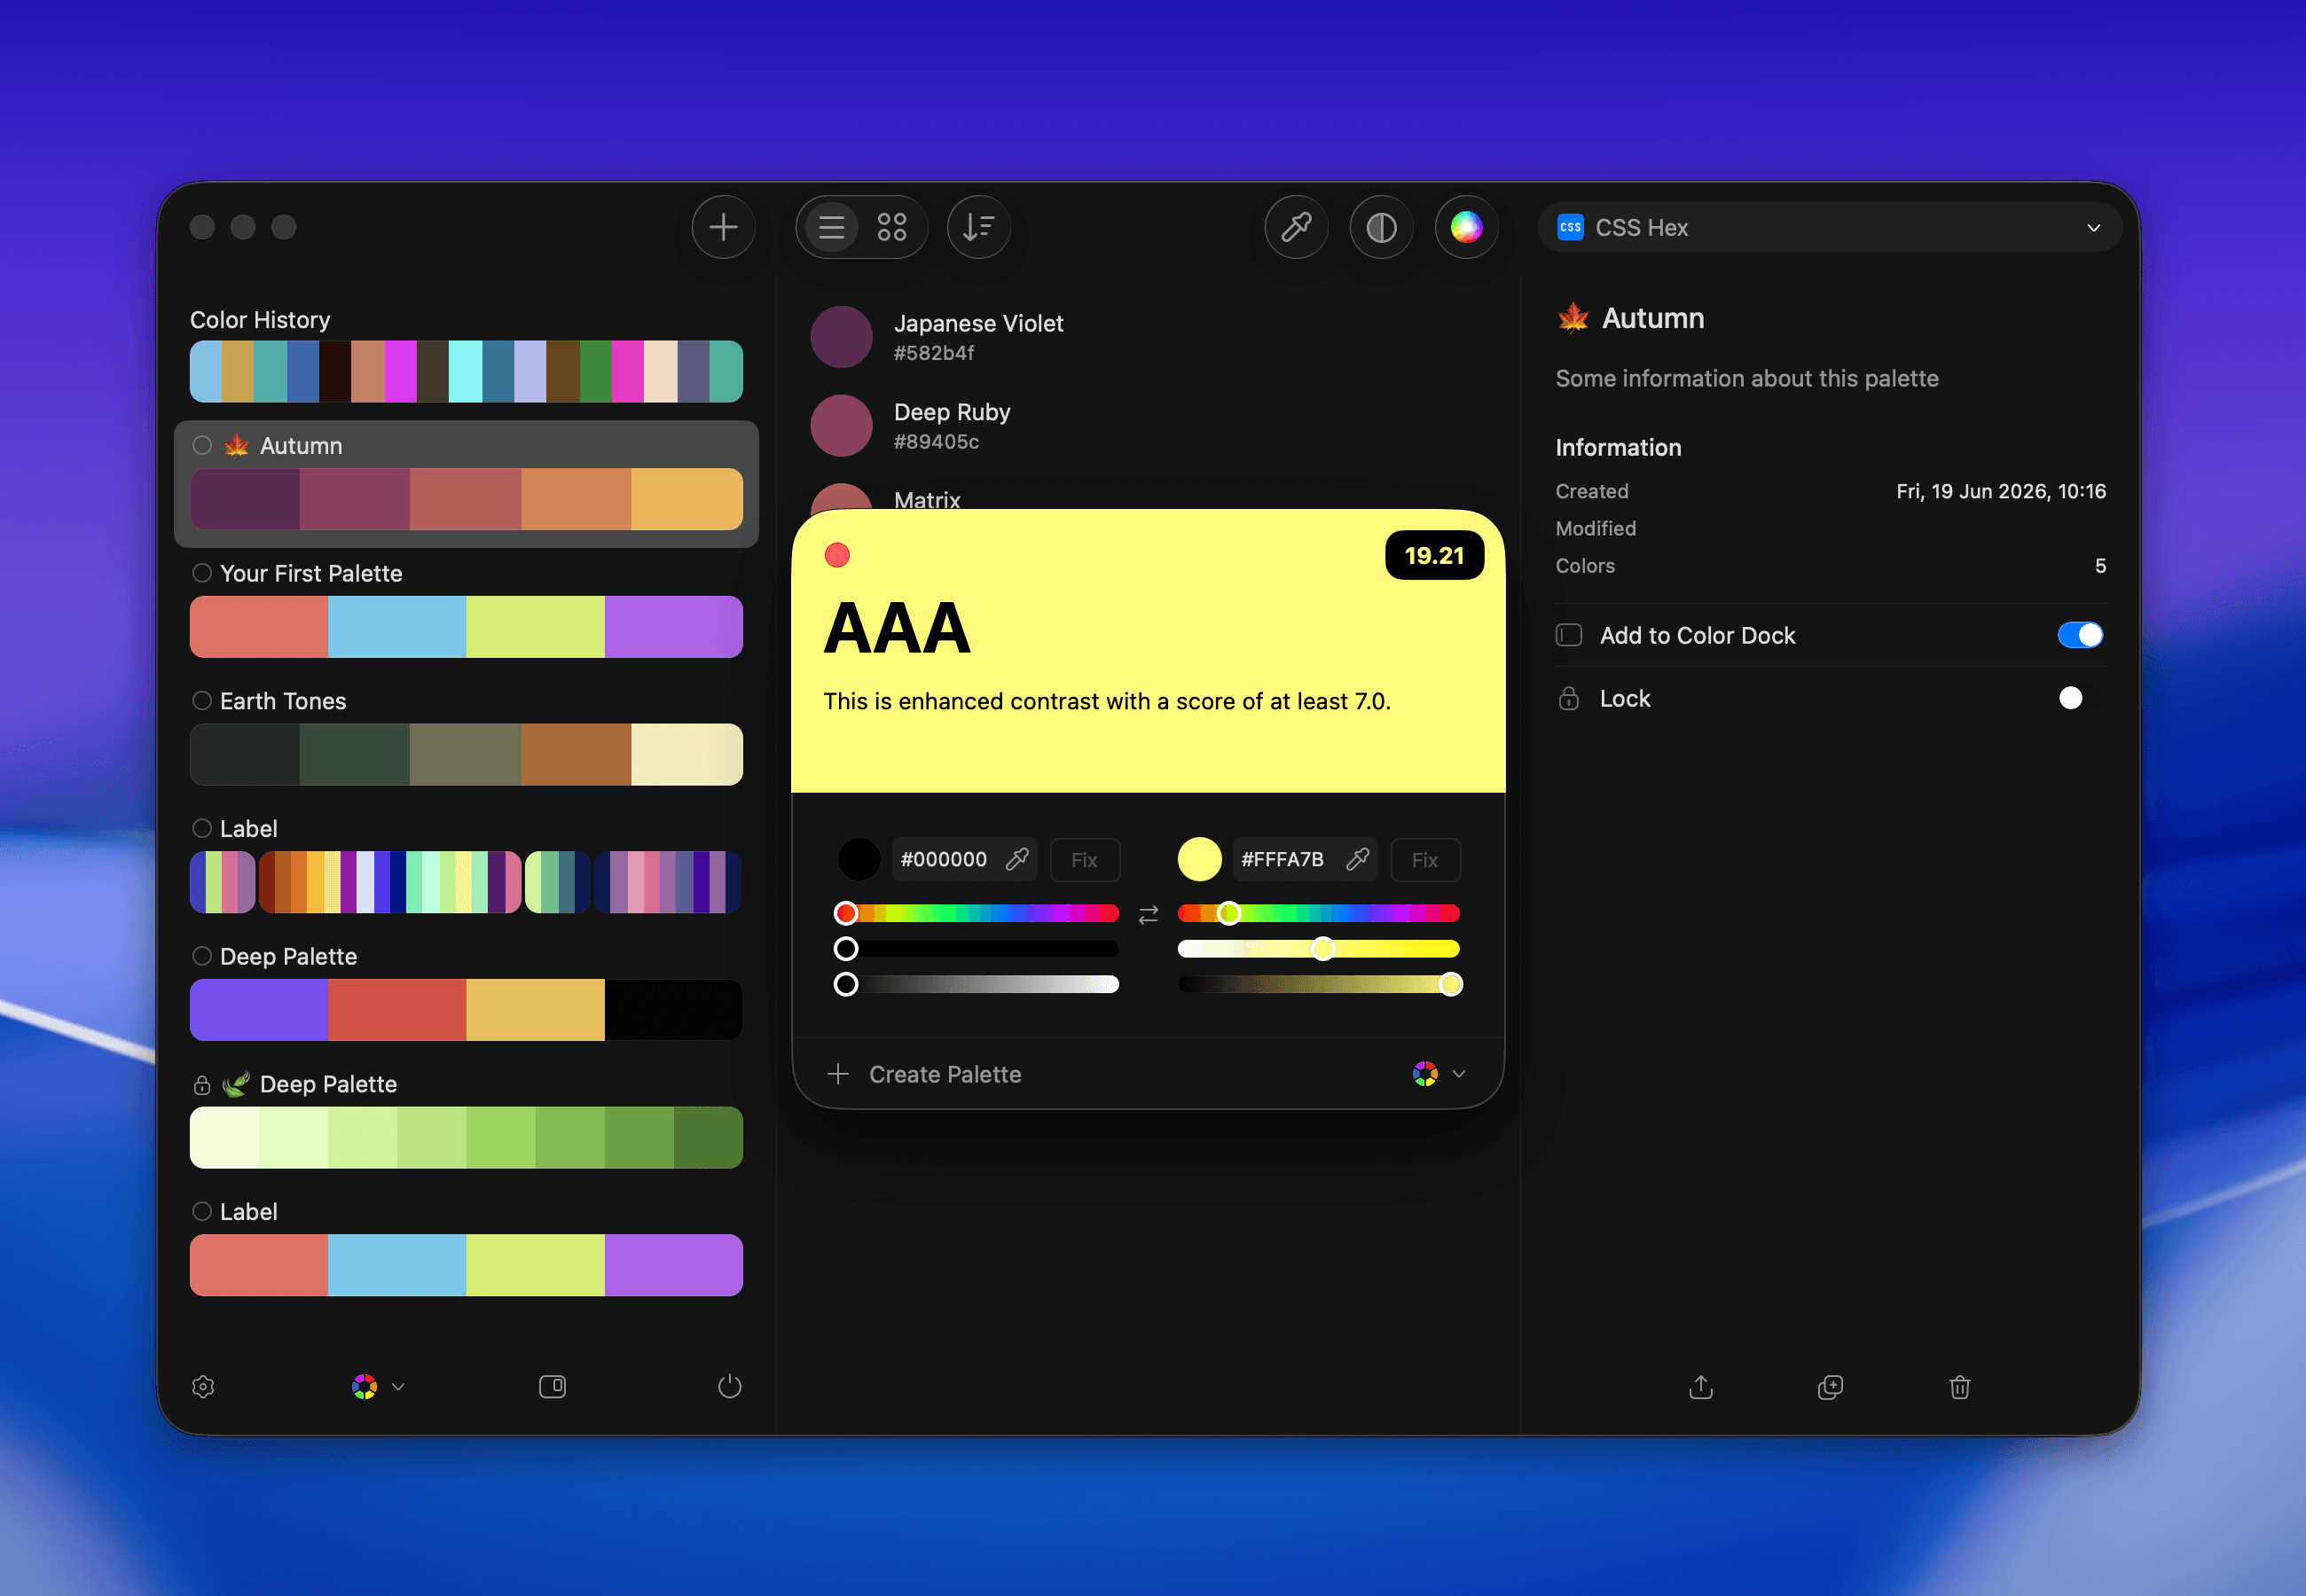The height and width of the screenshot is (1596, 2306).
Task: Click the Matrix color row
Action: (1148, 497)
